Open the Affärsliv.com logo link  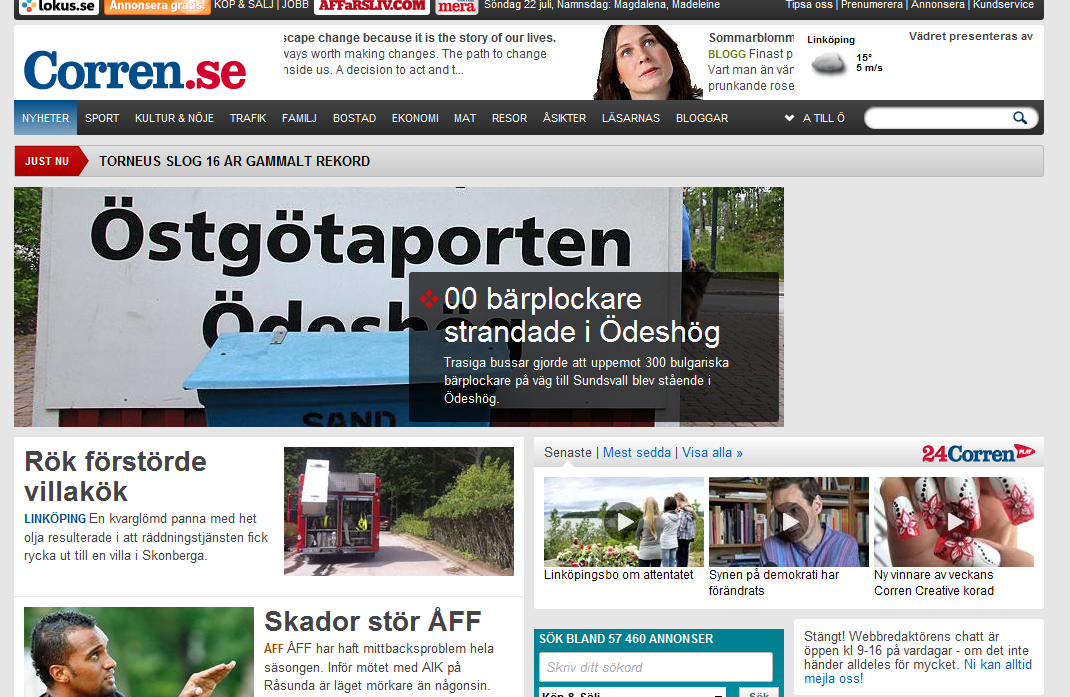372,6
